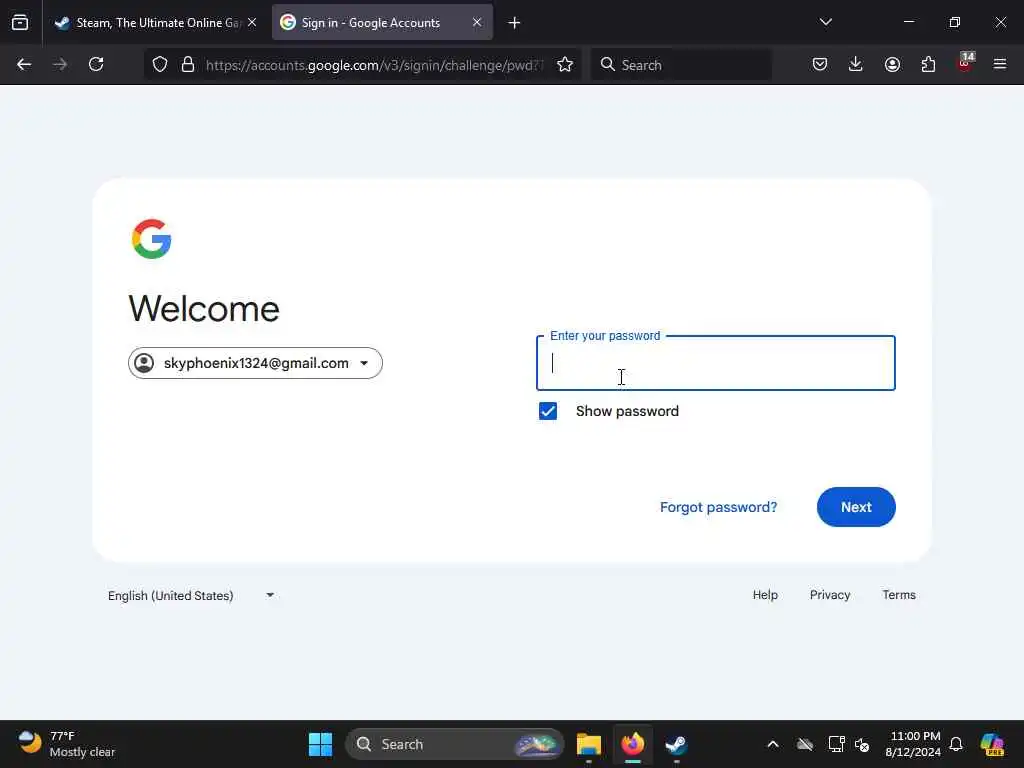Open the notifications bell
Screen dimensions: 1024x768
[x=956, y=744]
